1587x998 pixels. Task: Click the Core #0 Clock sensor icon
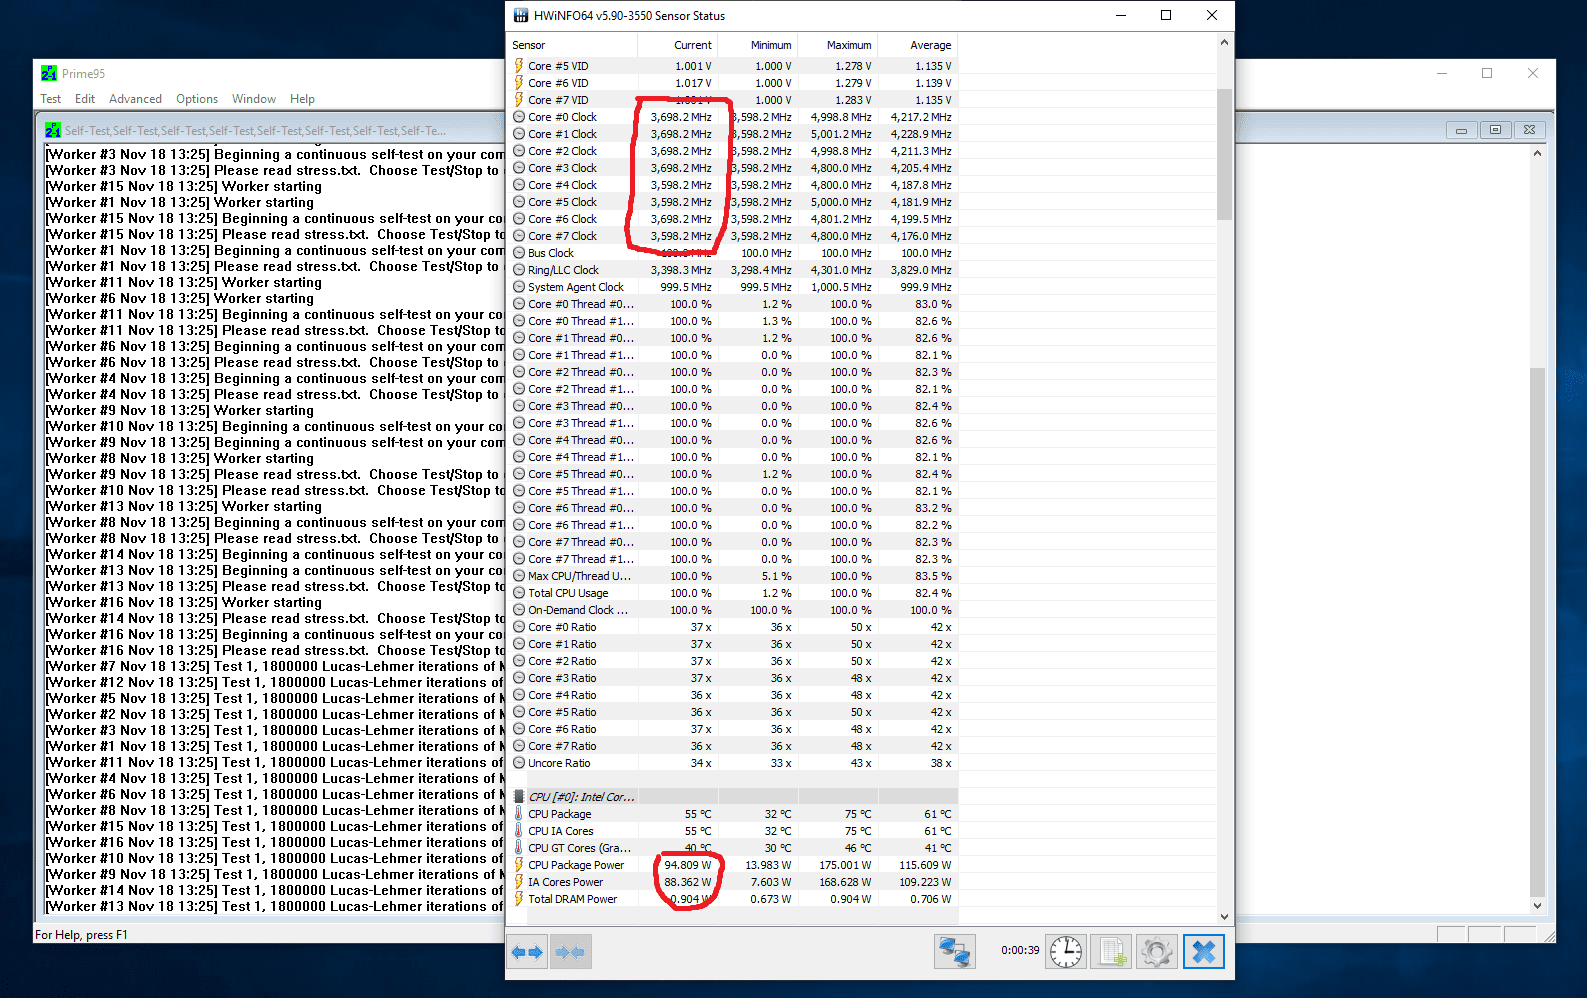(x=519, y=117)
